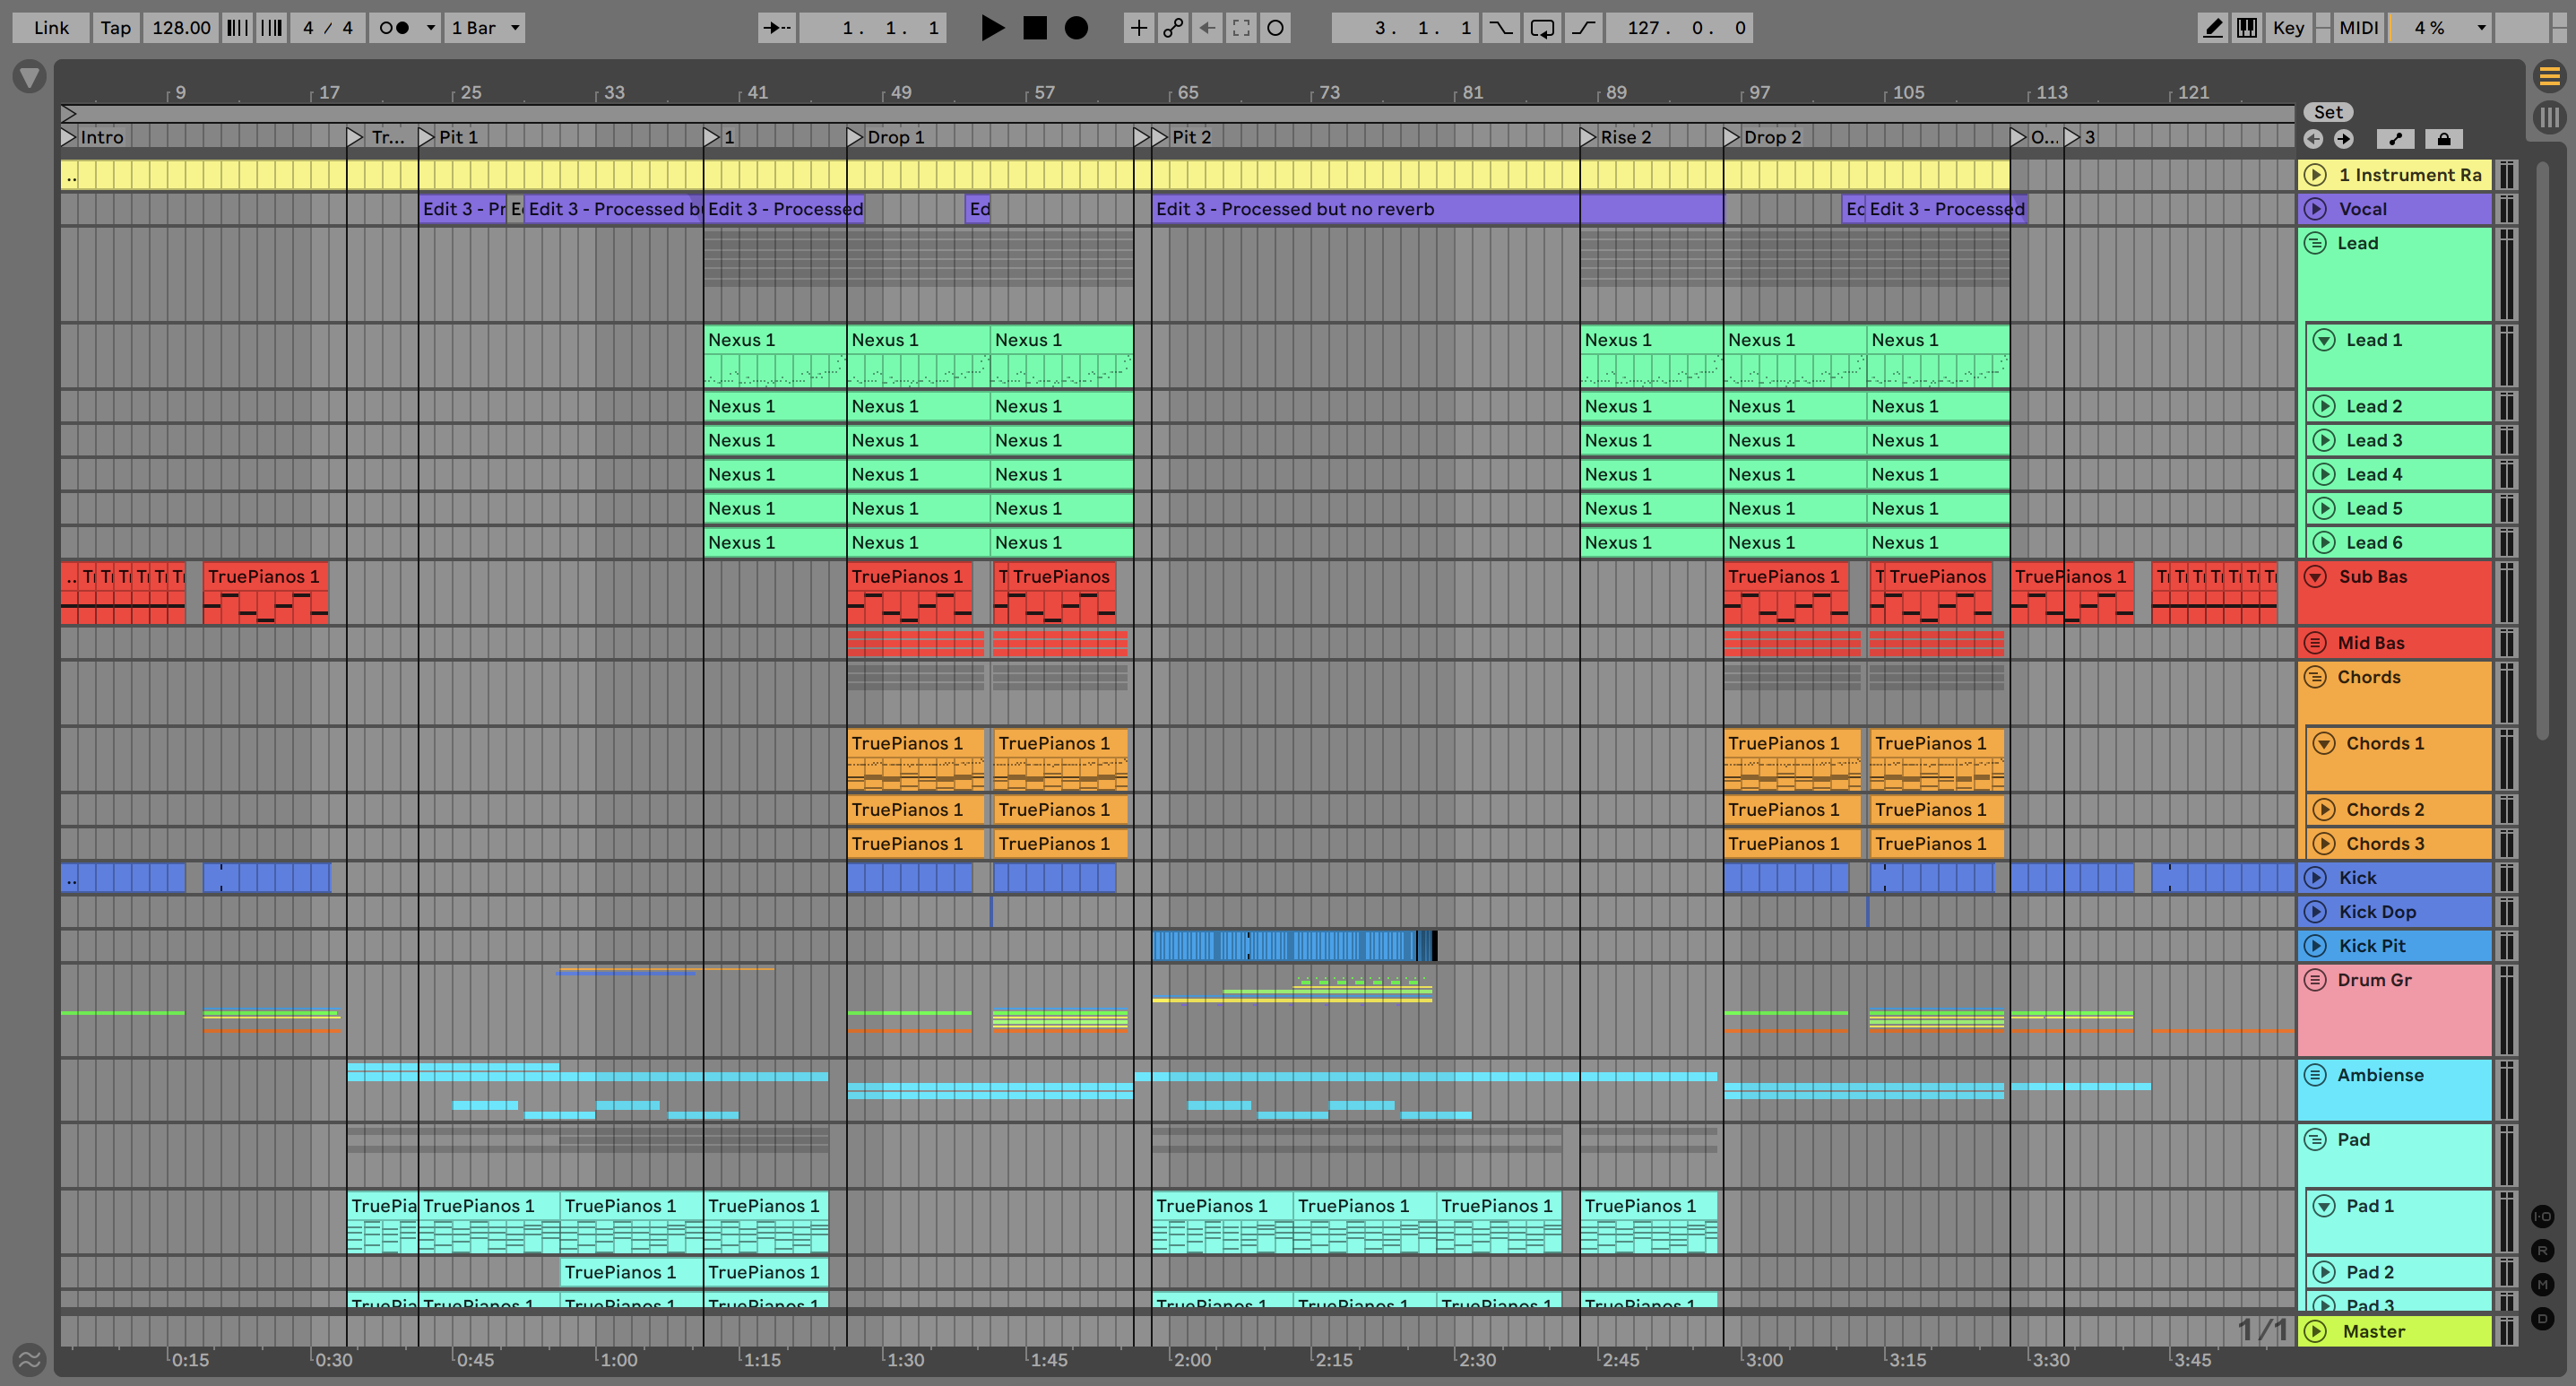The width and height of the screenshot is (2576, 1386).
Task: Click the Follow playback arrow button
Action: coord(776,28)
